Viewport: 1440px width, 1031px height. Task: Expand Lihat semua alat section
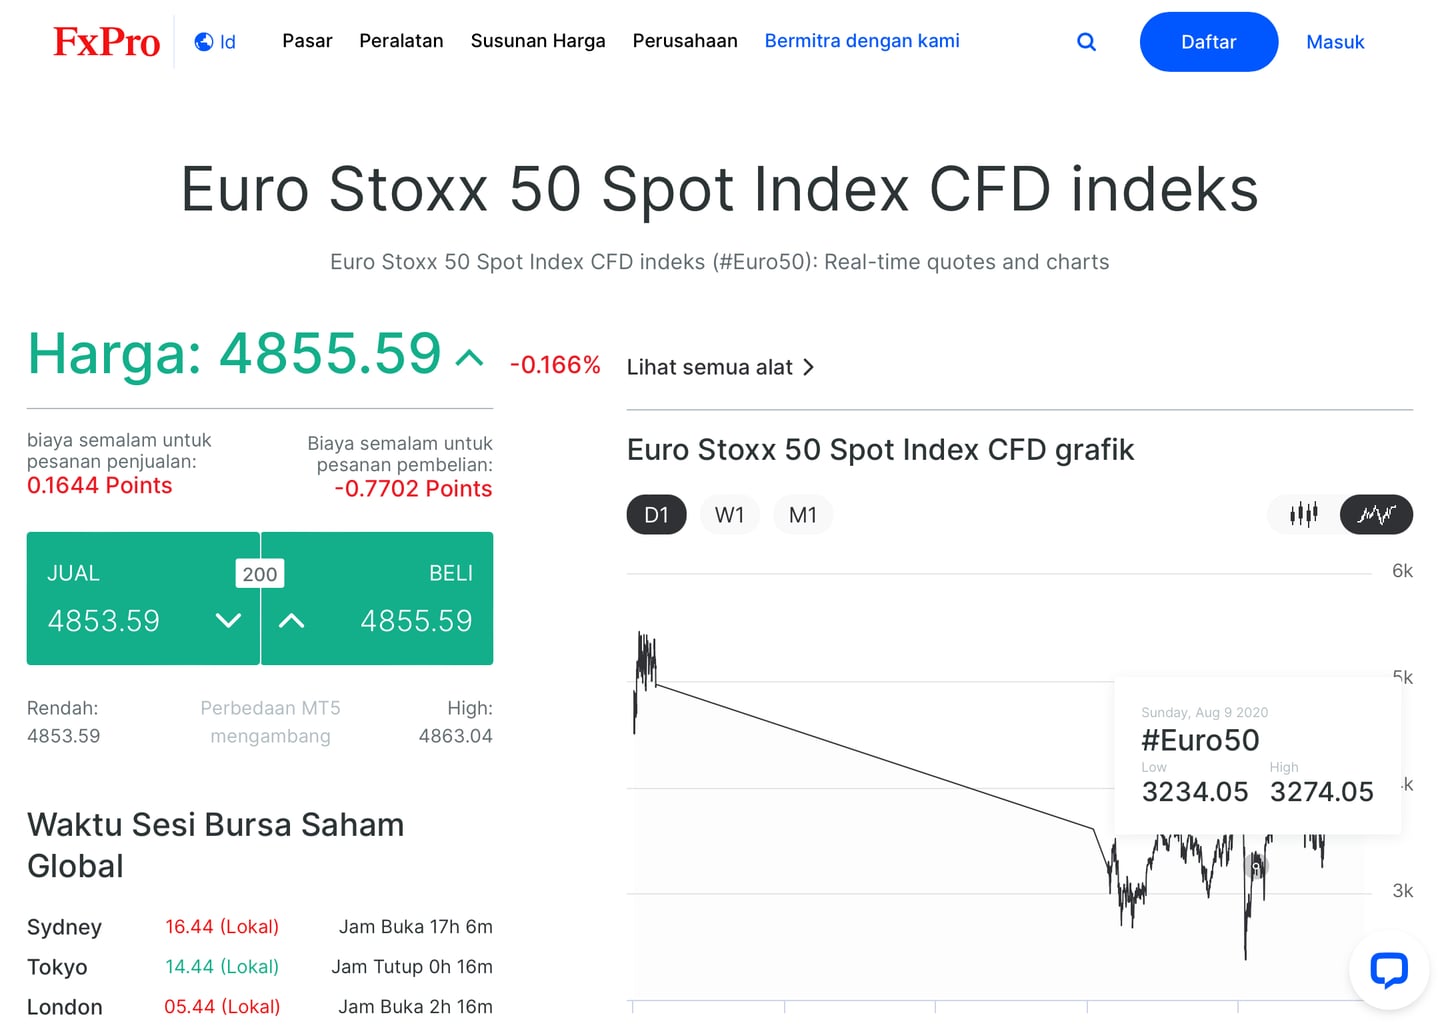pos(720,366)
